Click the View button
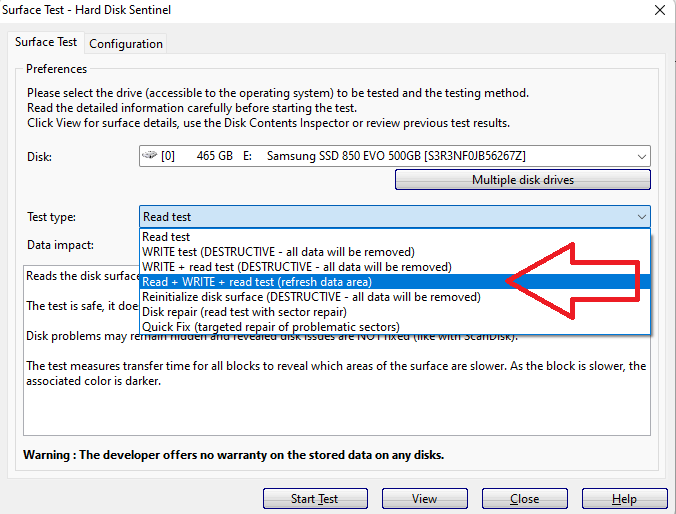676x514 pixels. 425,499
